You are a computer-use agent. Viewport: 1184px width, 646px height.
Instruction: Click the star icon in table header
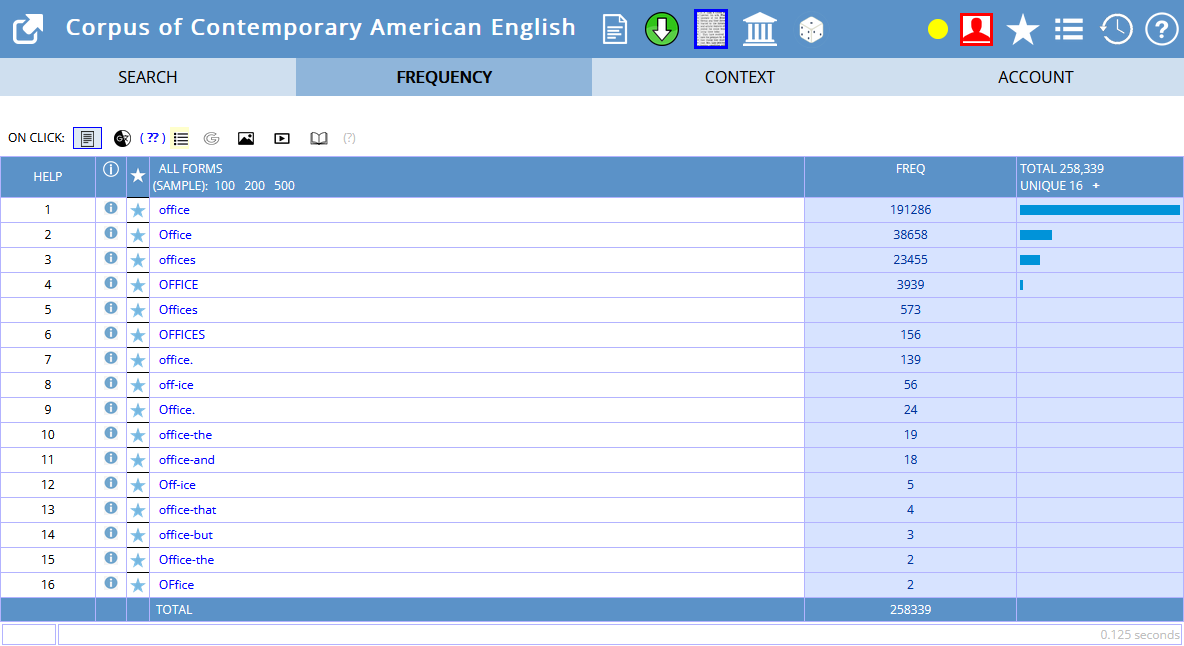point(137,176)
